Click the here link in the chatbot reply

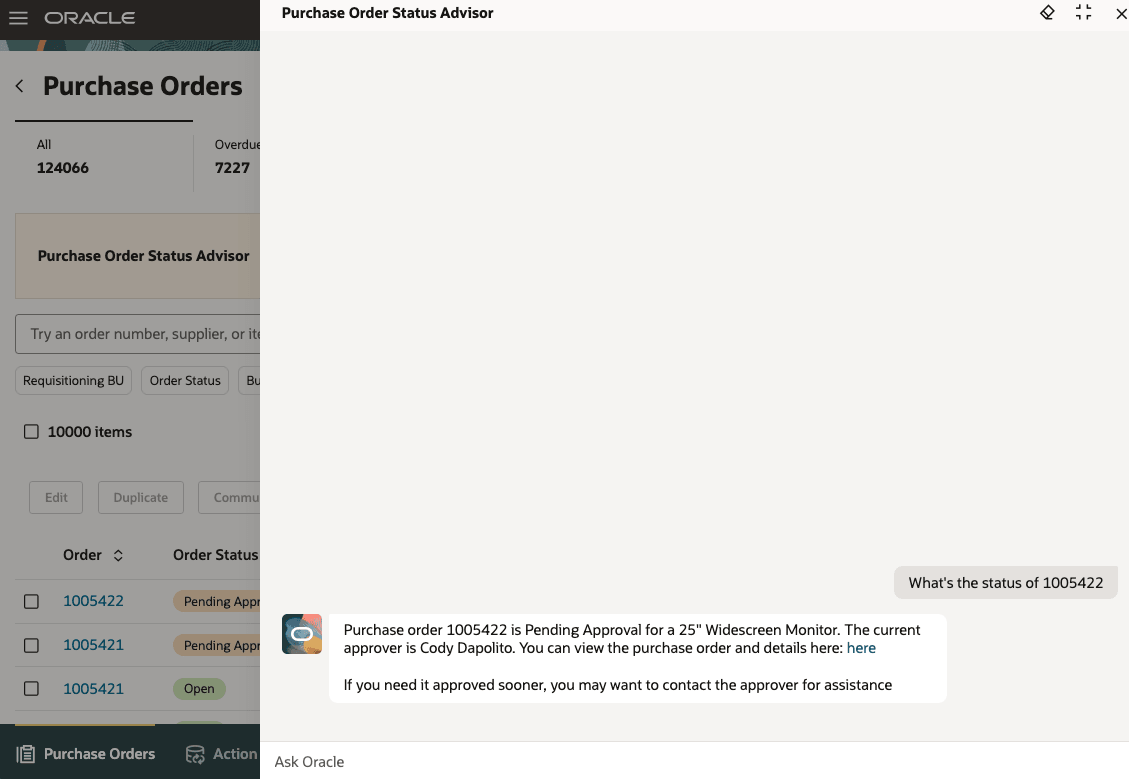861,647
